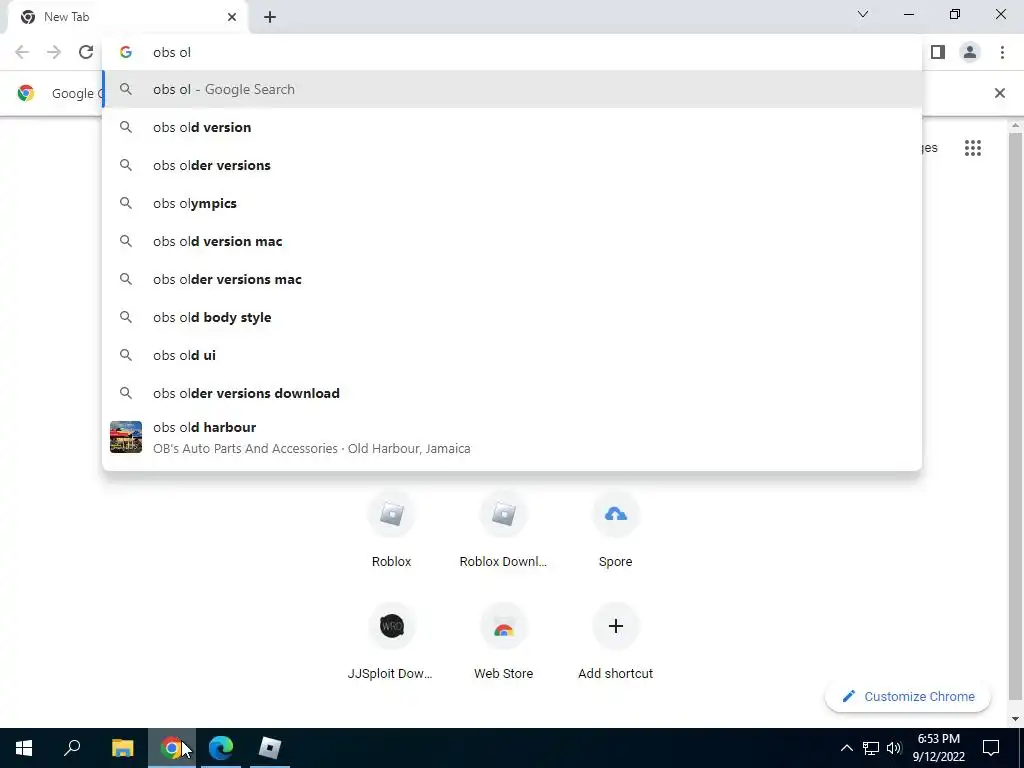
Task: Open File Explorer from the taskbar
Action: click(122, 748)
